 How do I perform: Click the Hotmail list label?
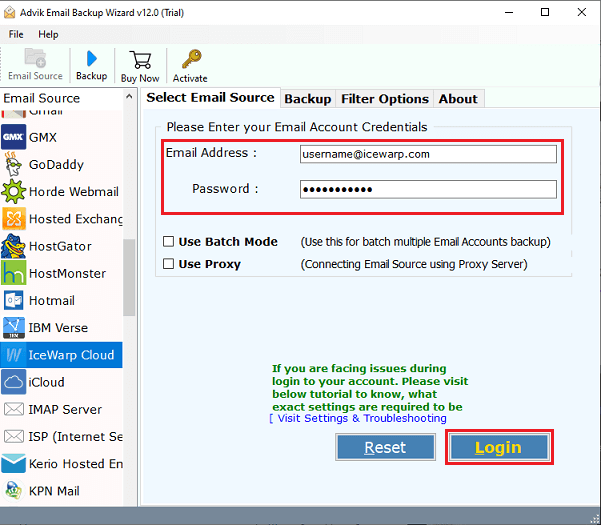[x=52, y=300]
